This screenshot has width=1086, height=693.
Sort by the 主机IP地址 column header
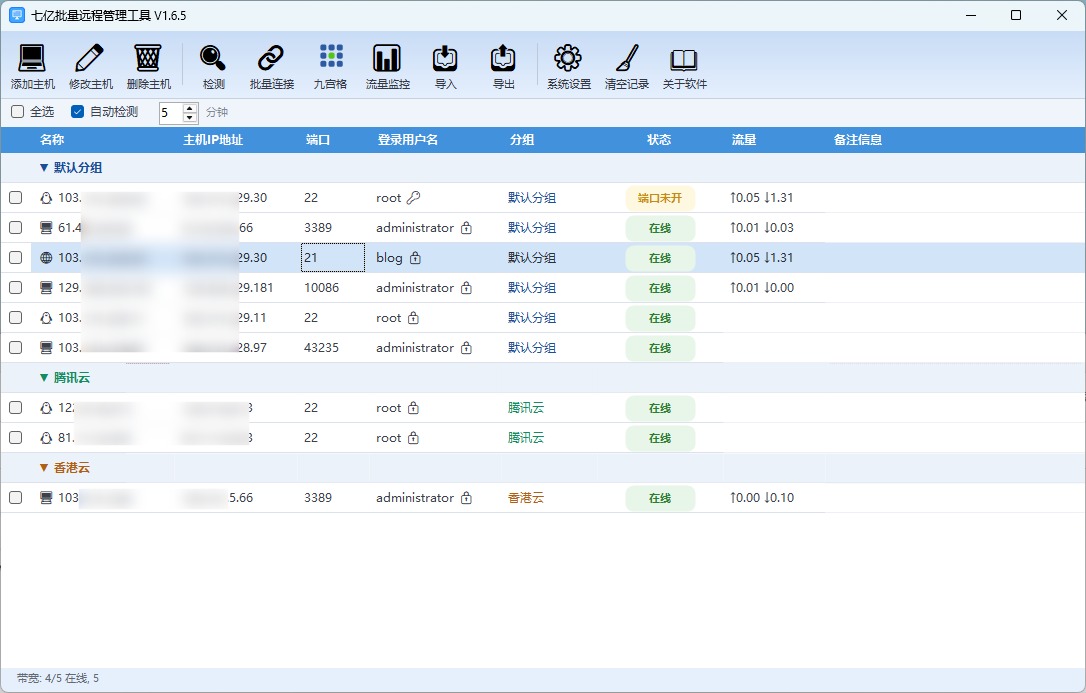point(213,140)
